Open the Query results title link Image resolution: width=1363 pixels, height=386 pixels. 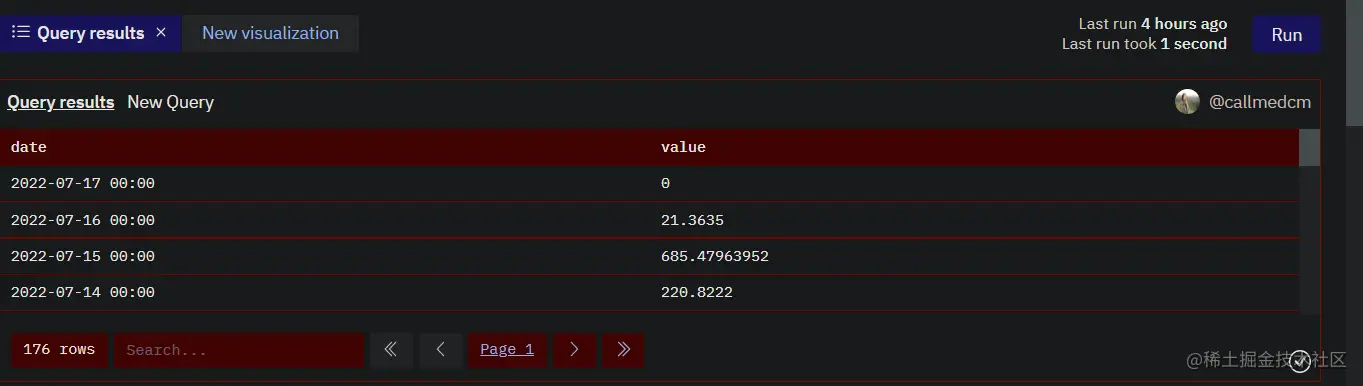[61, 102]
